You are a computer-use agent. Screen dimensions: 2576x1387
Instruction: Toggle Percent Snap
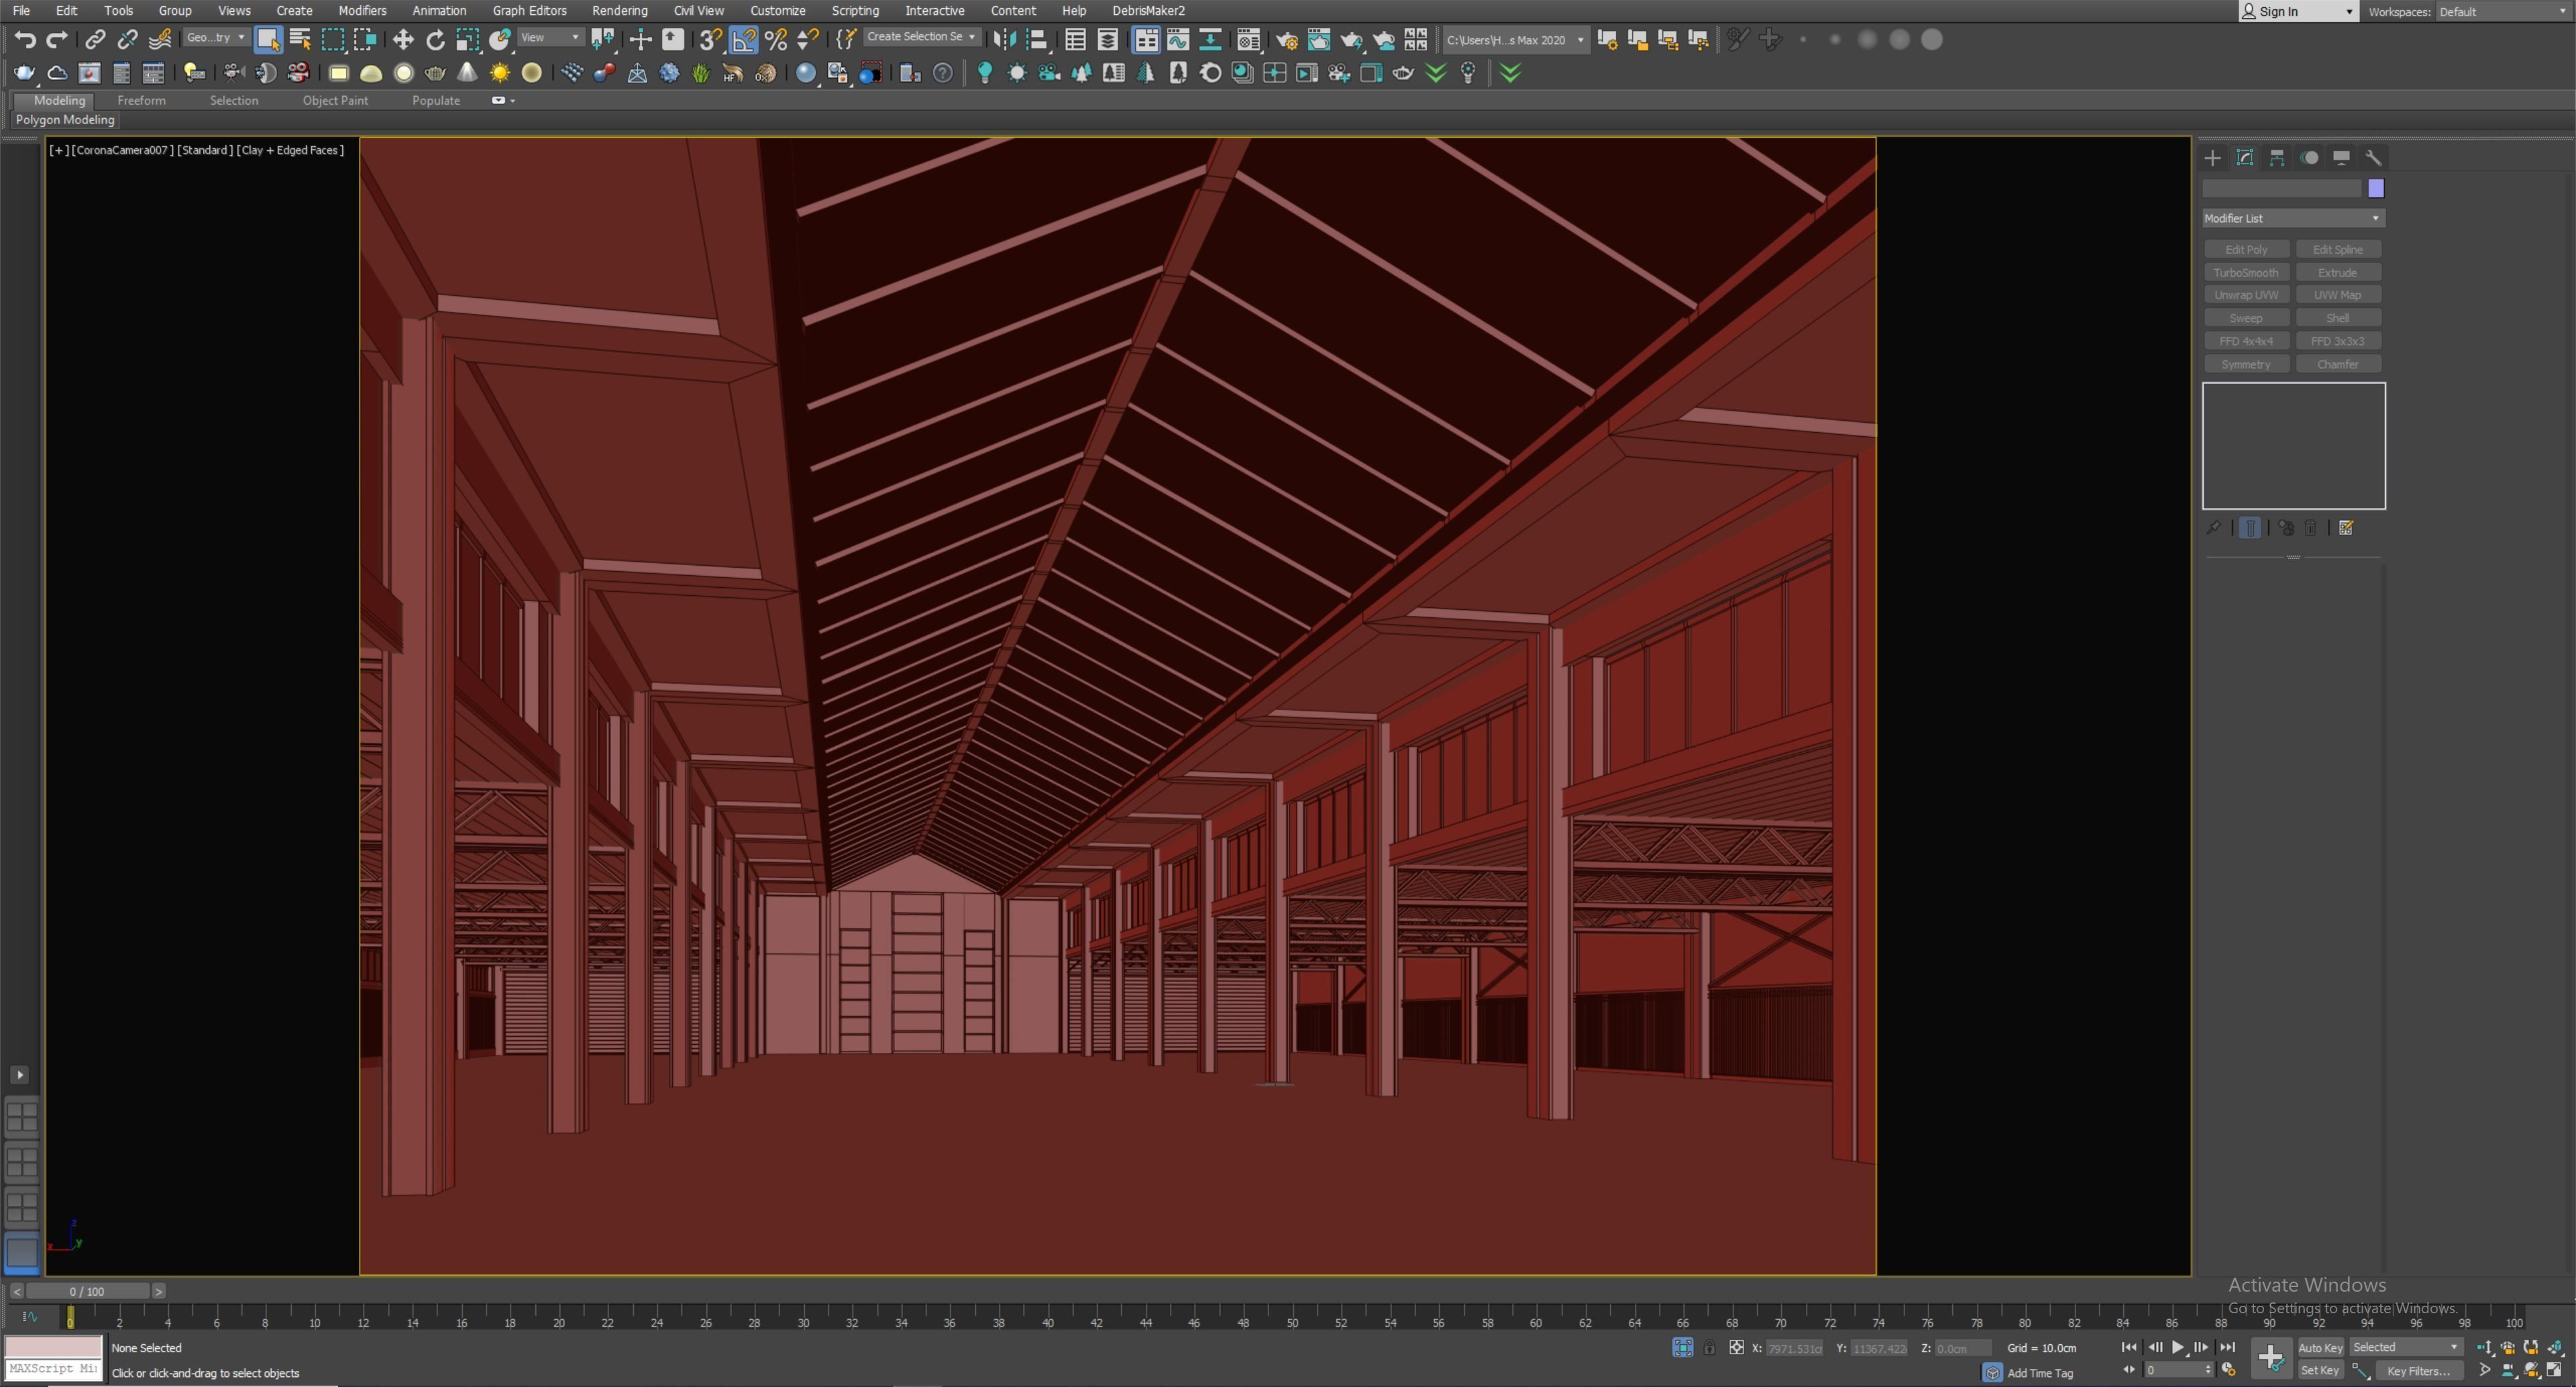pyautogui.click(x=775, y=40)
